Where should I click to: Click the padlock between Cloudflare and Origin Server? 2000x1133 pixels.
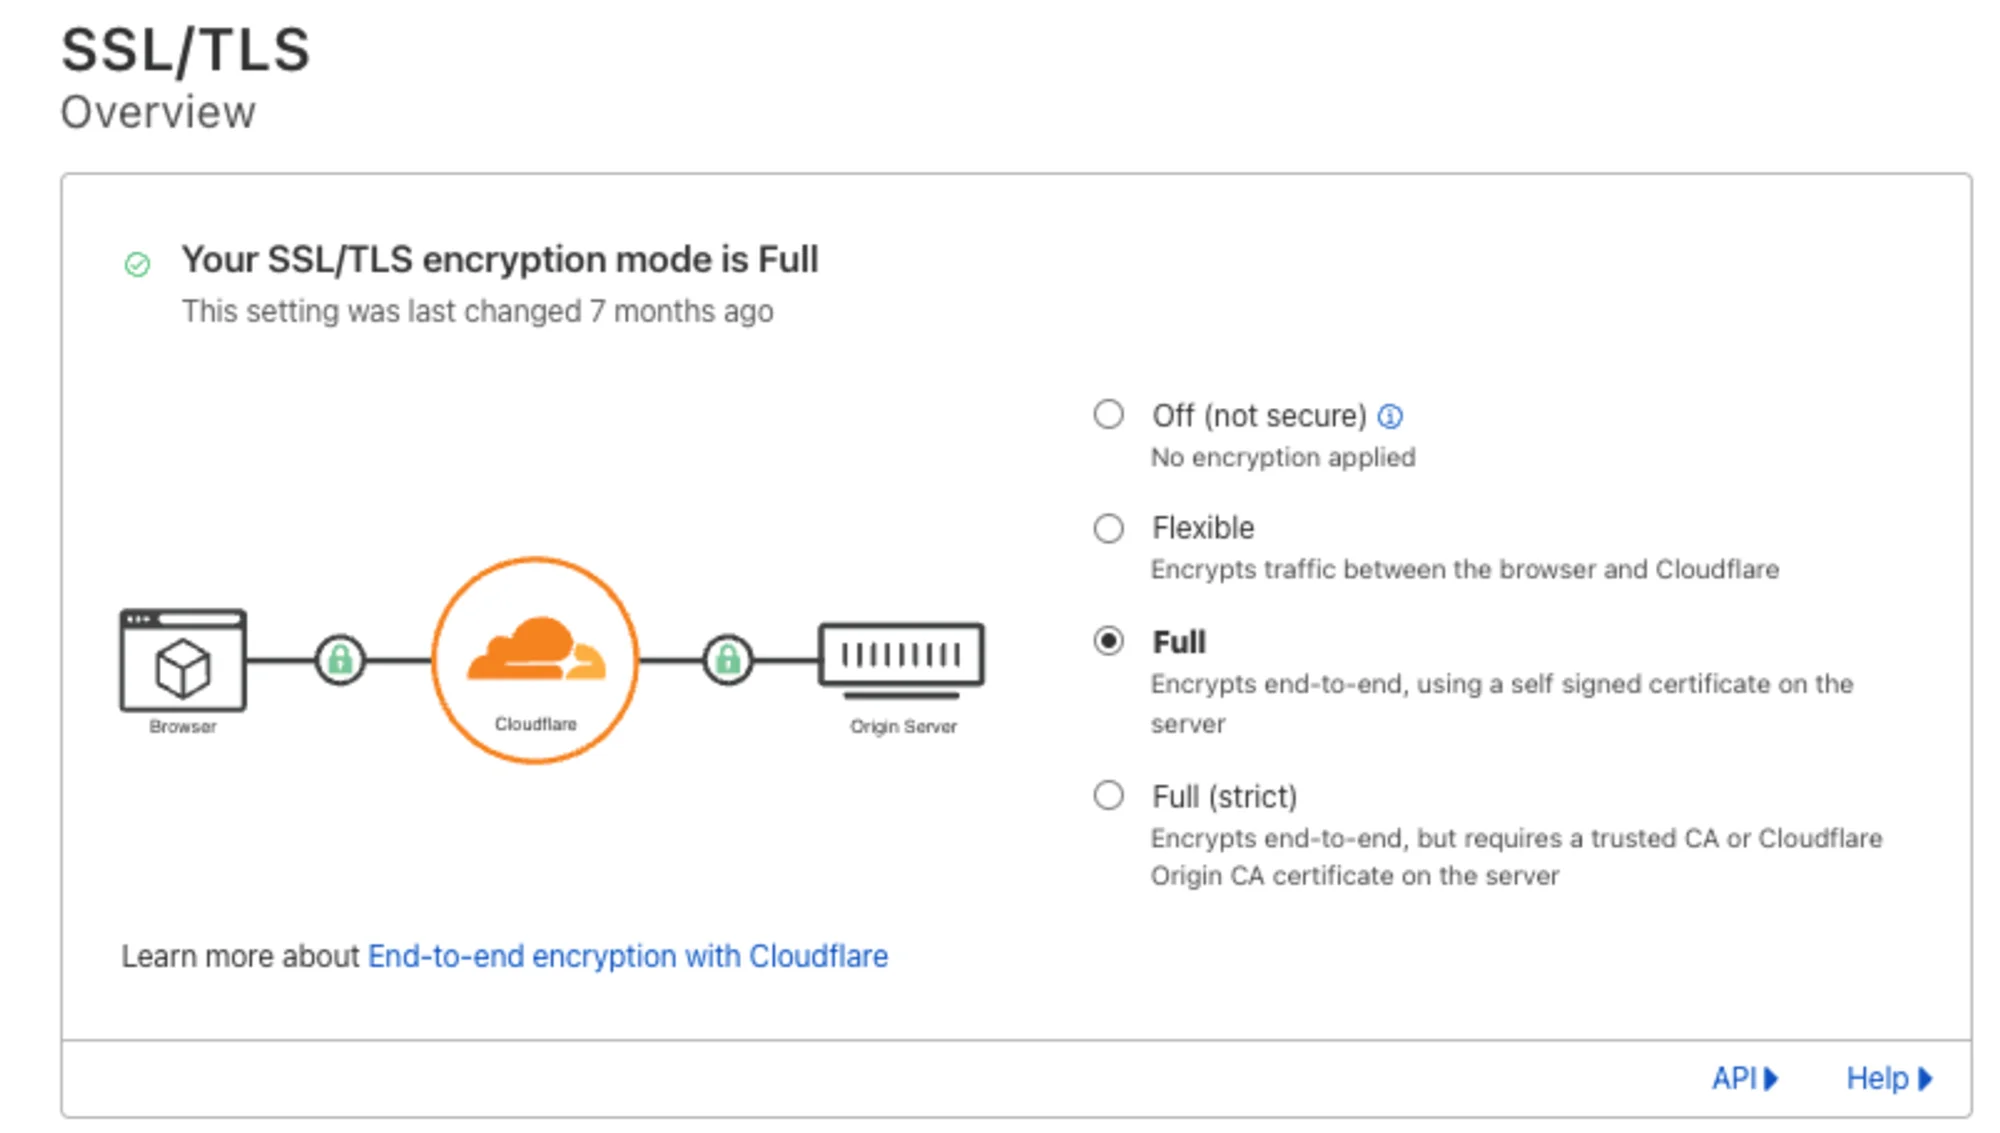729,660
